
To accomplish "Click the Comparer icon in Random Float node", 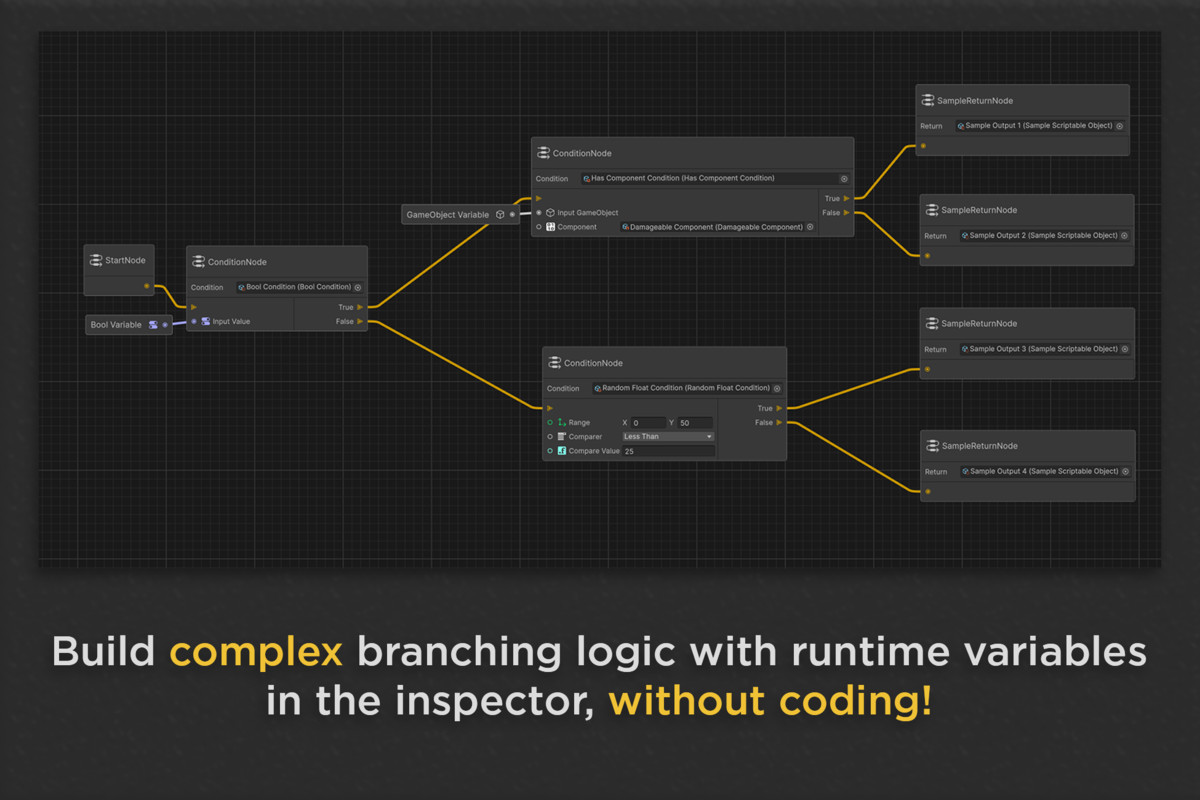I will [562, 437].
